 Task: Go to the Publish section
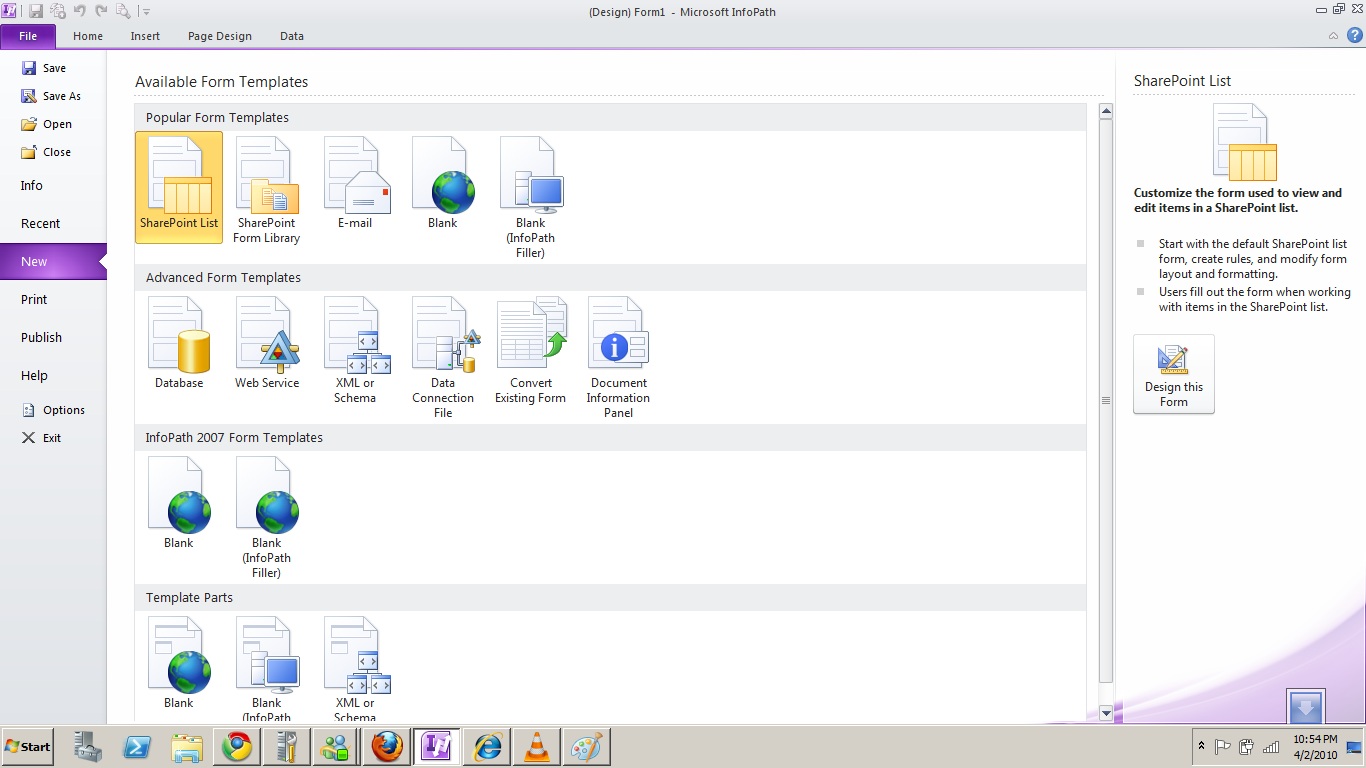[x=42, y=337]
